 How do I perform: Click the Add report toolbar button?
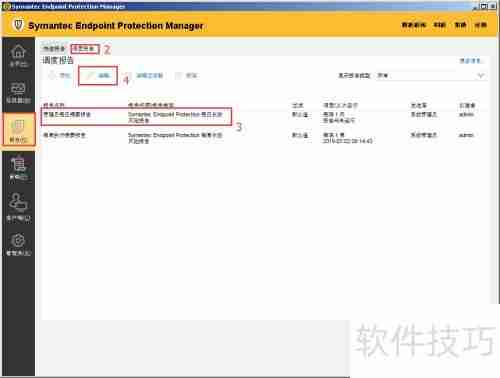pos(60,75)
